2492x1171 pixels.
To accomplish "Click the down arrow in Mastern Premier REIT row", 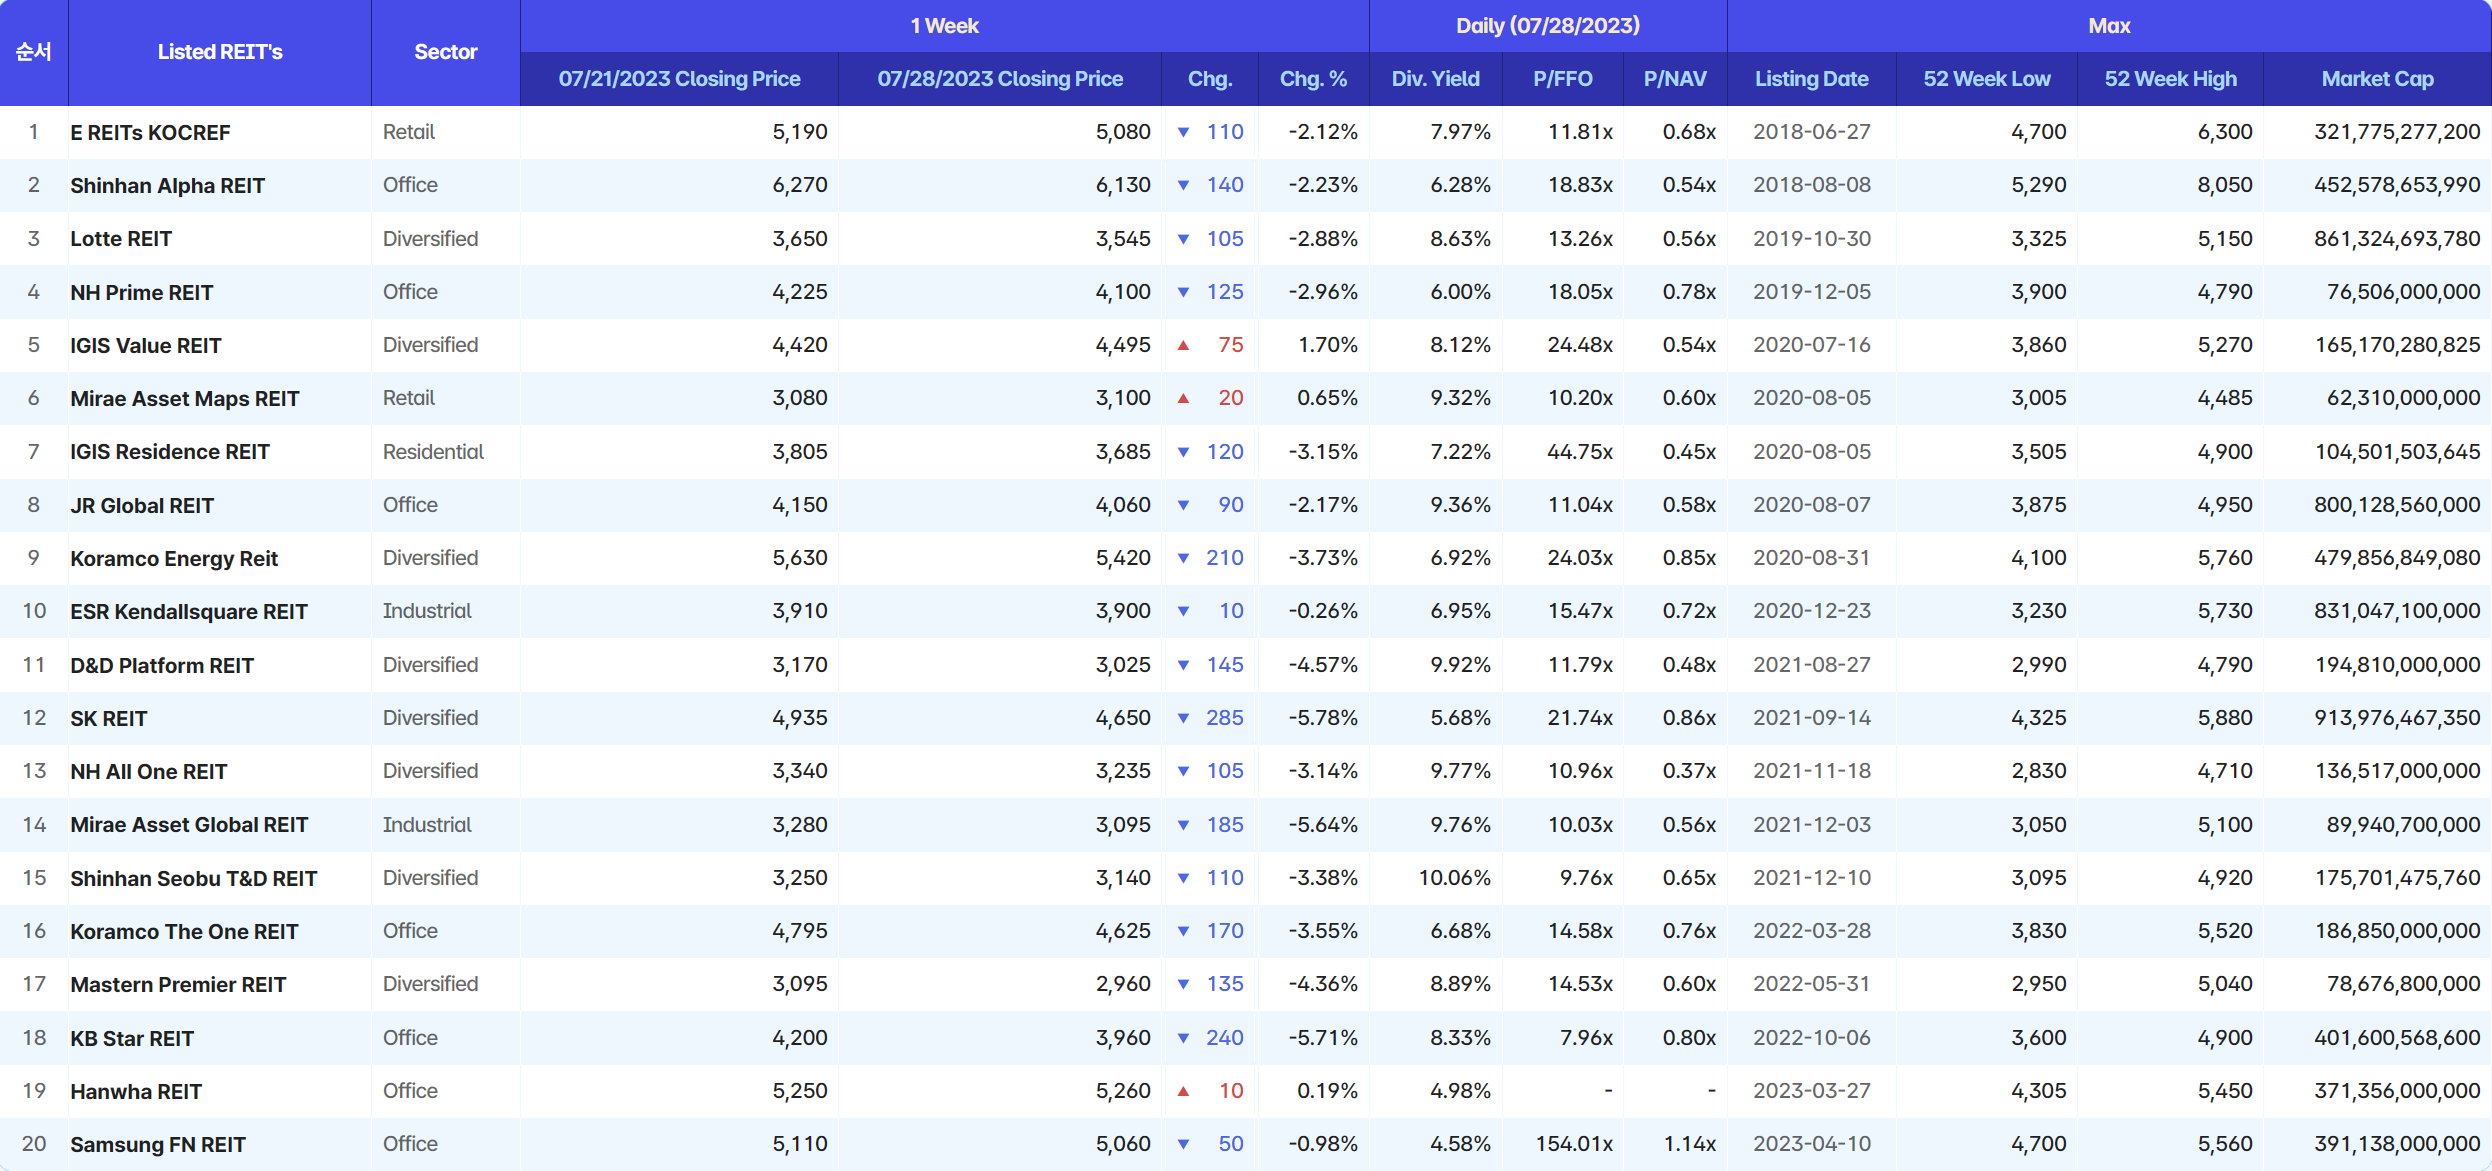I will coord(1183,984).
